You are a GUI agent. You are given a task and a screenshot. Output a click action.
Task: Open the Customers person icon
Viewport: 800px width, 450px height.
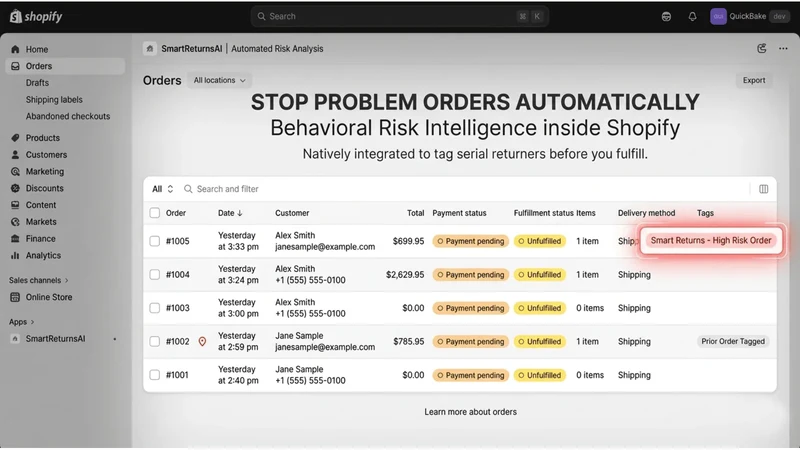pyautogui.click(x=15, y=155)
